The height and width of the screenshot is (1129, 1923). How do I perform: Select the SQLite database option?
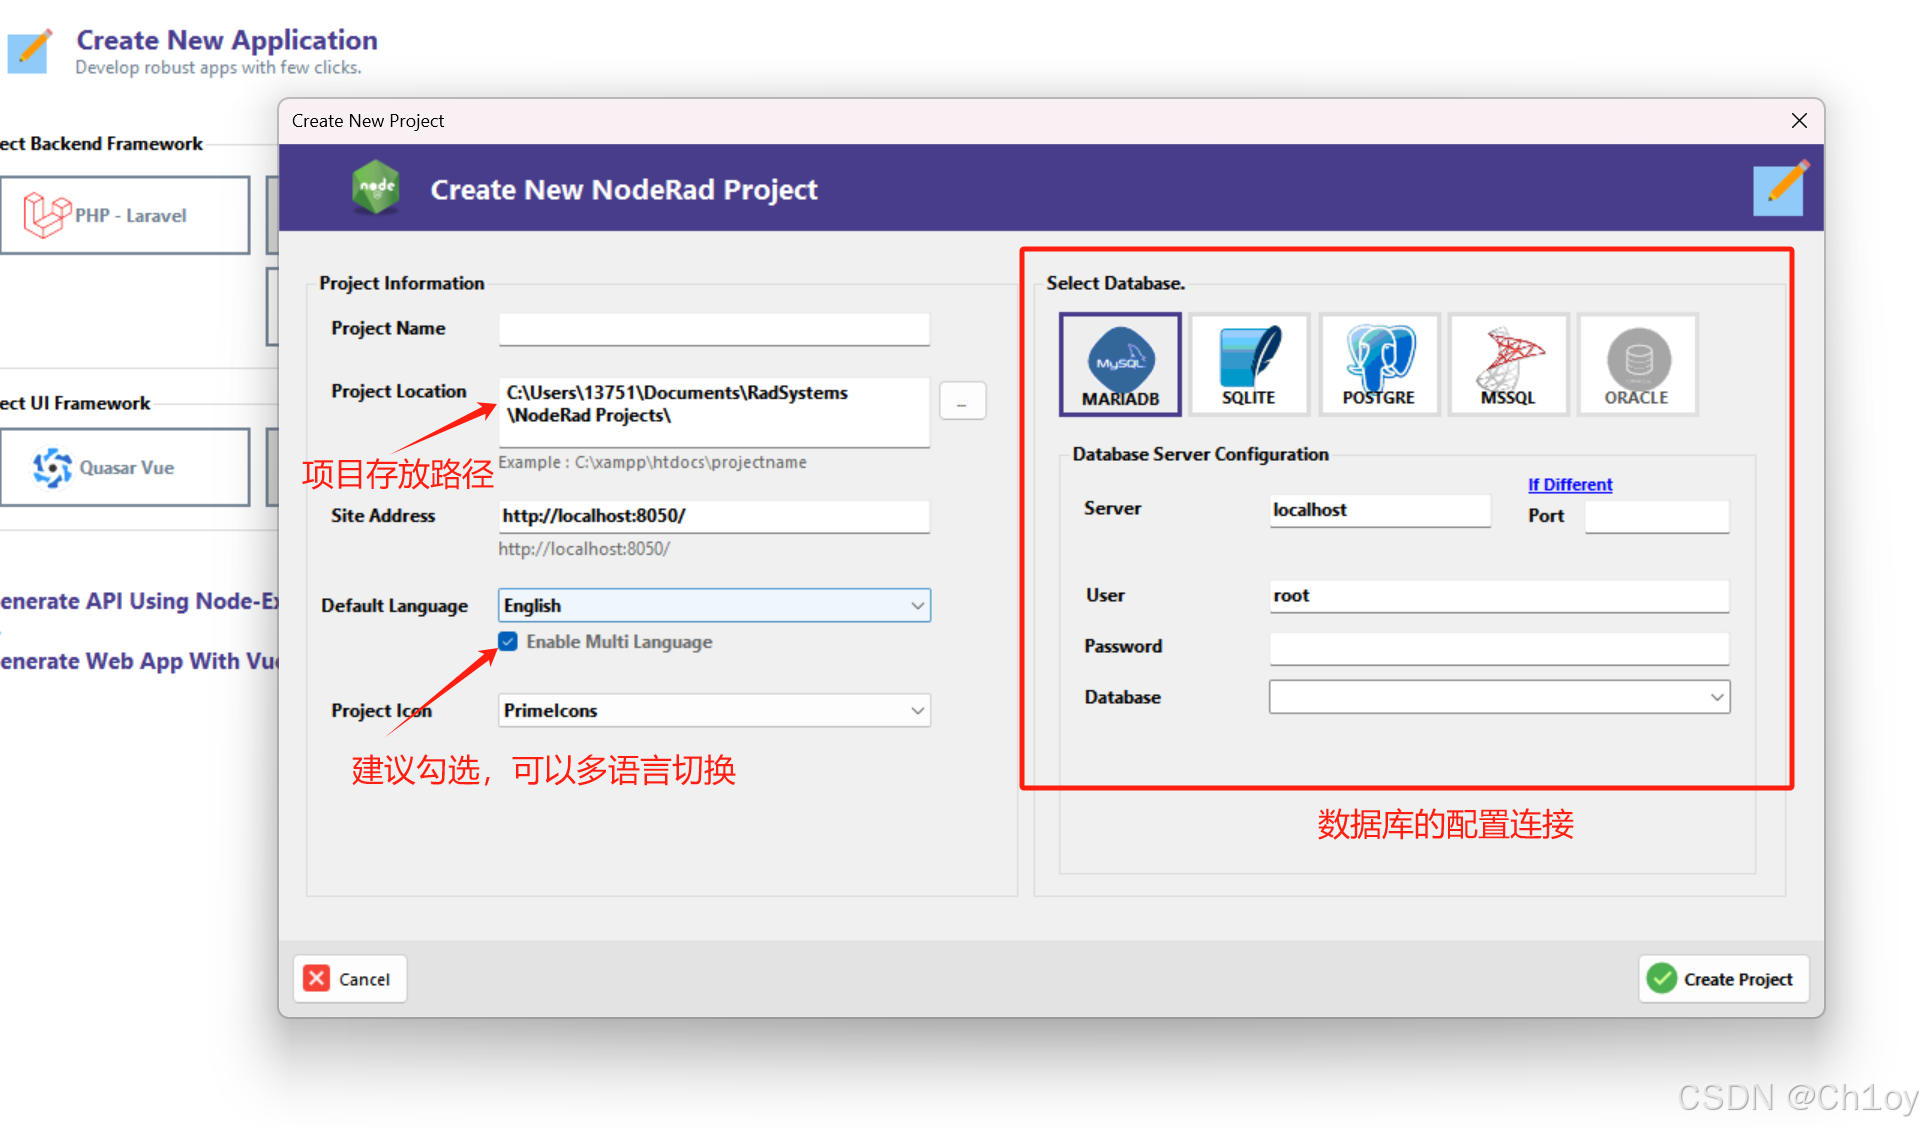click(1249, 364)
